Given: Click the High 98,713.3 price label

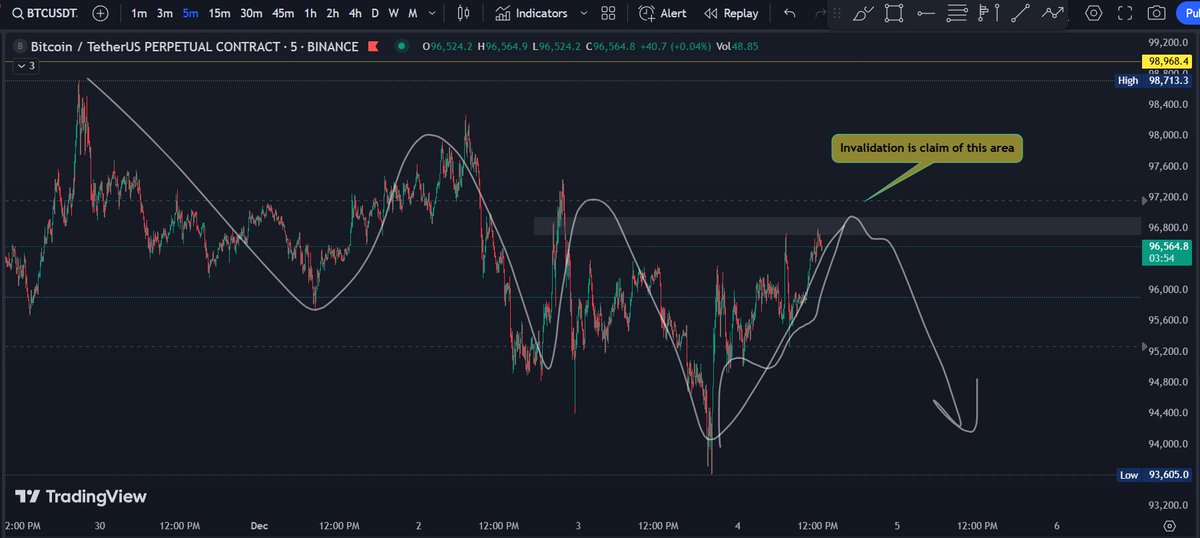Looking at the screenshot, I should pos(1153,80).
